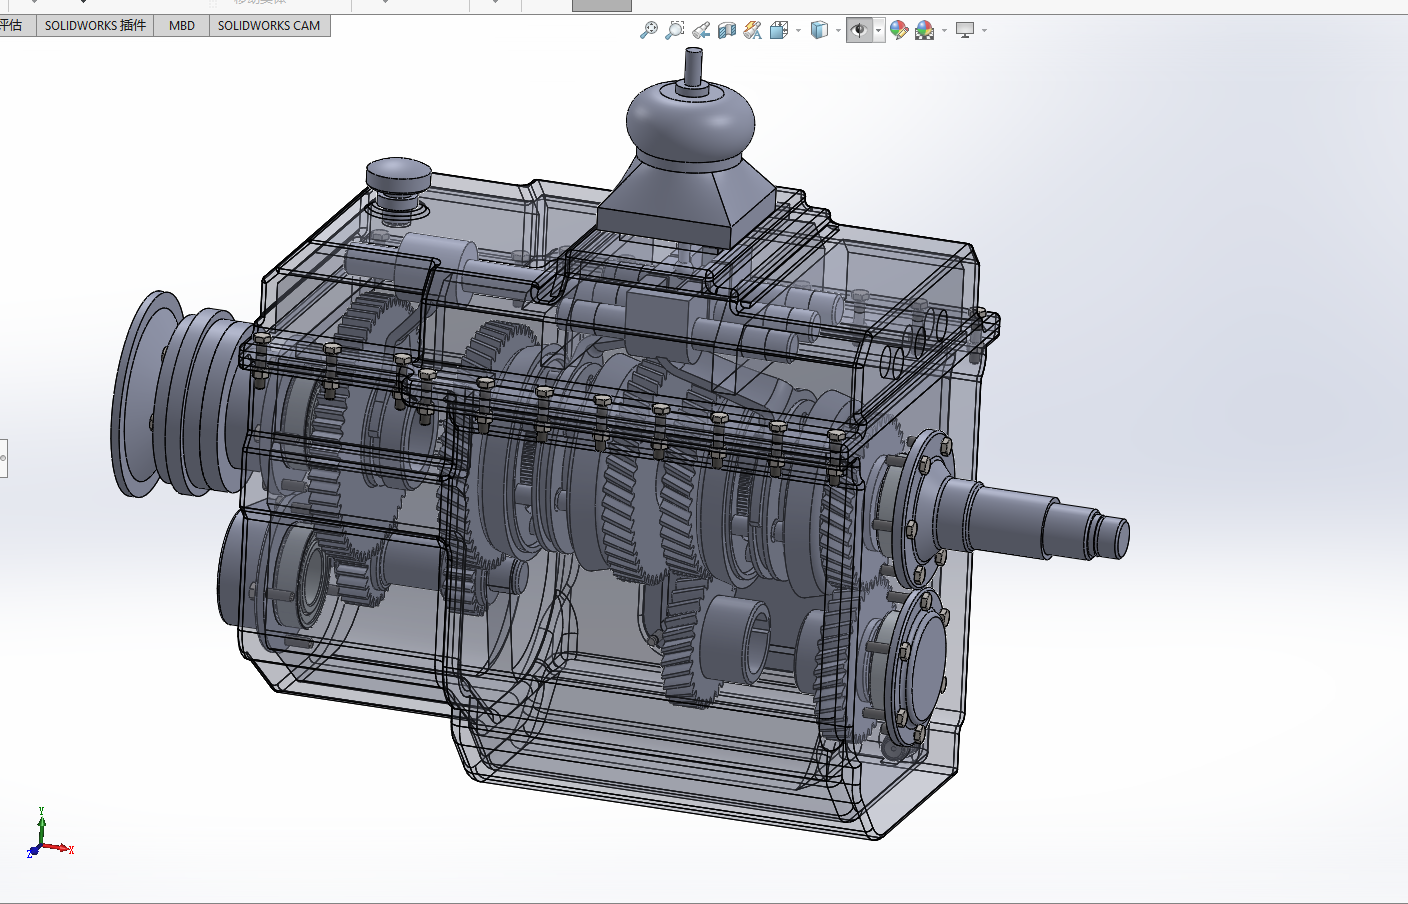This screenshot has height=904, width=1408.
Task: Select the round filler cap on the housing
Action: 398,178
